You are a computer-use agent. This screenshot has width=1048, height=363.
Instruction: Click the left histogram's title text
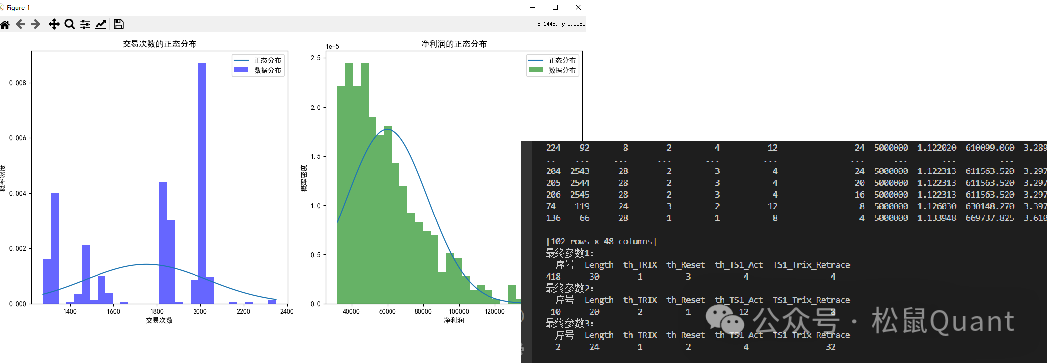(x=159, y=43)
